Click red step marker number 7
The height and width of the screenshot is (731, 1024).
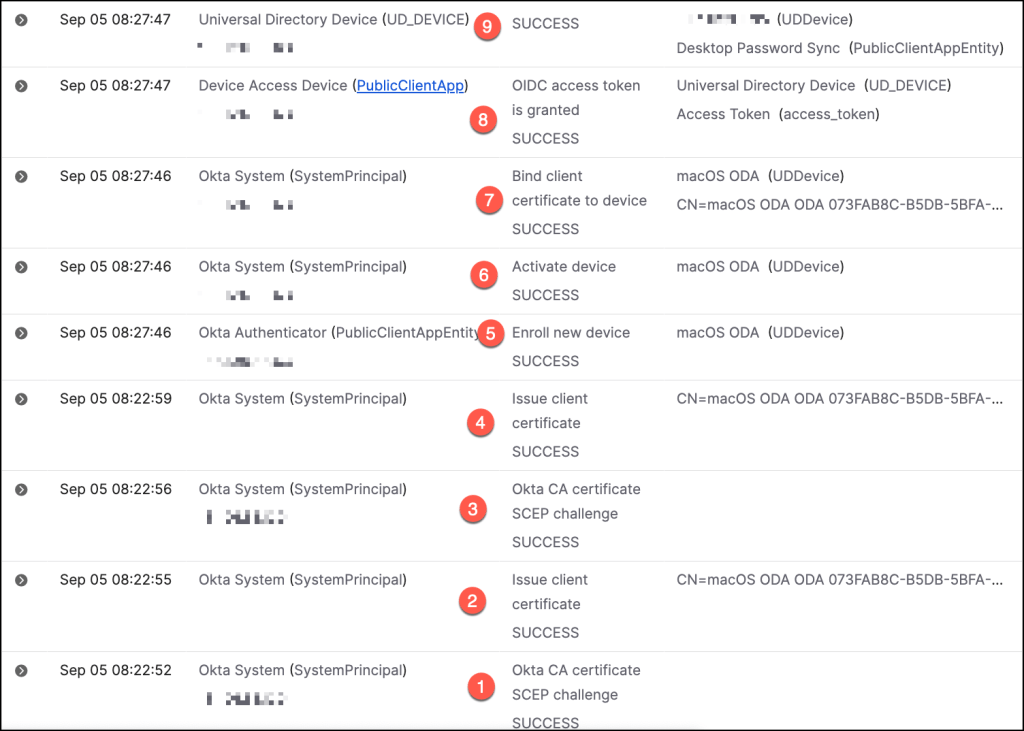coord(488,201)
